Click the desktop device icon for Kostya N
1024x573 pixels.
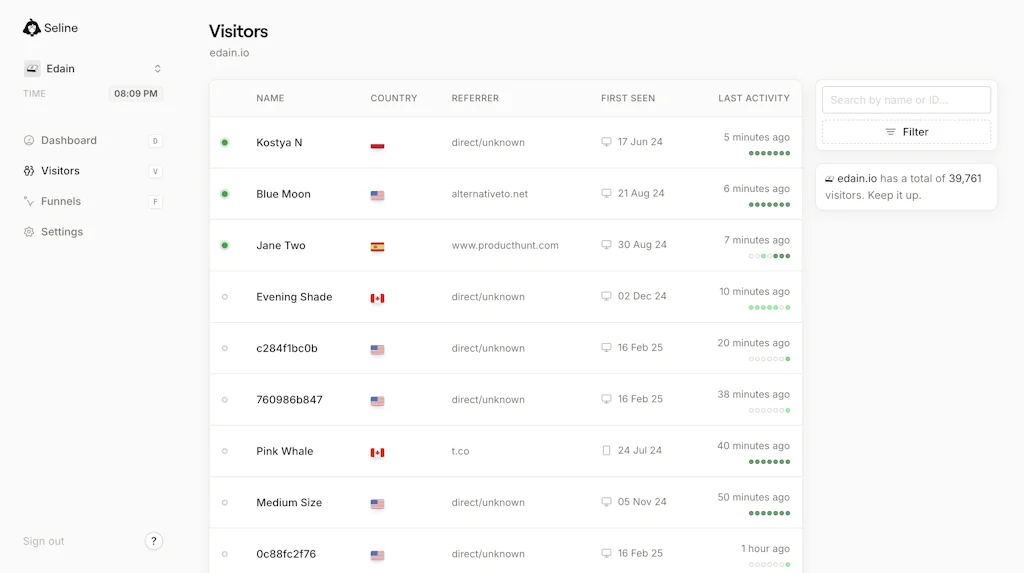(606, 142)
